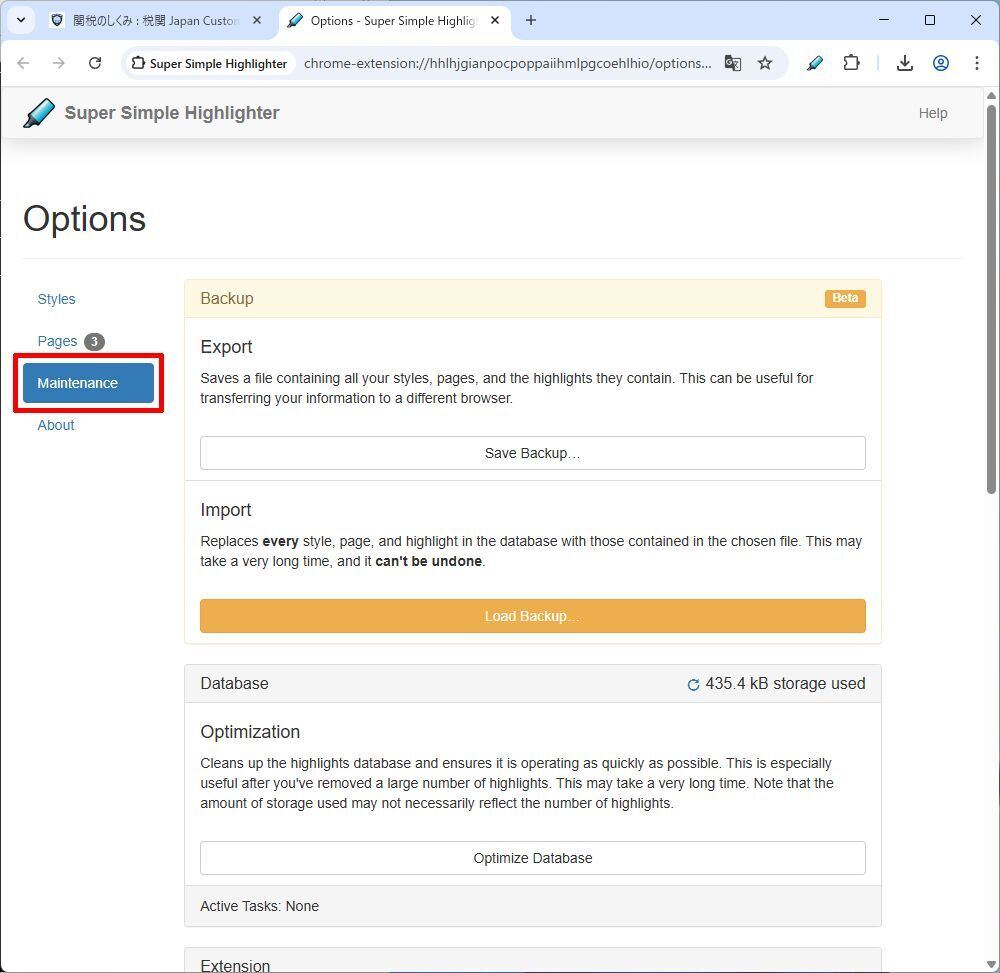This screenshot has width=1000, height=973.
Task: Open the tab search dropdown arrow
Action: click(20, 20)
